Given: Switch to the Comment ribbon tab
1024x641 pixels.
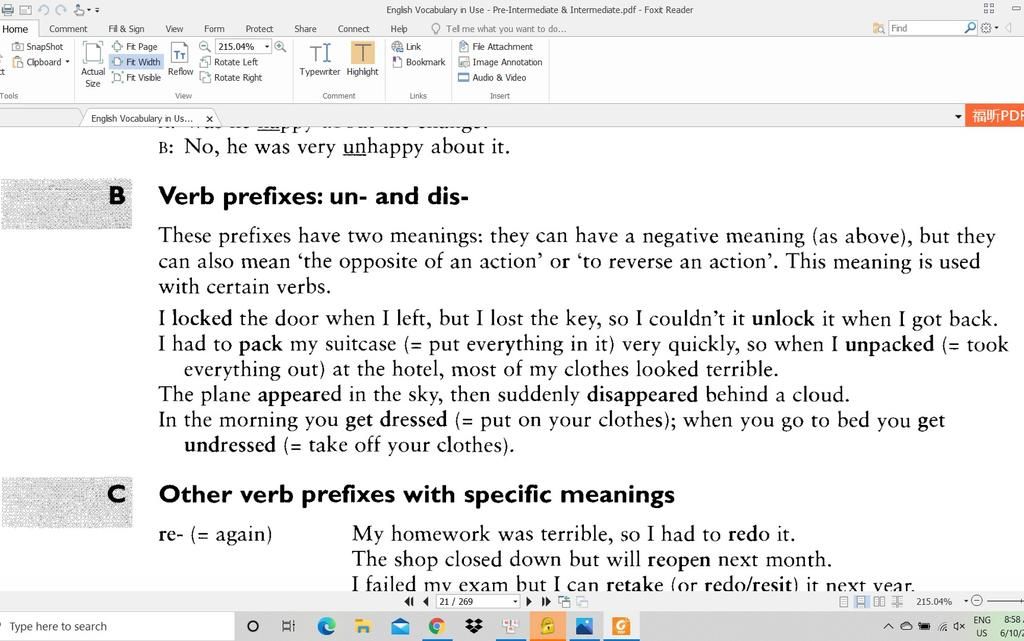Looking at the screenshot, I should tap(68, 29).
